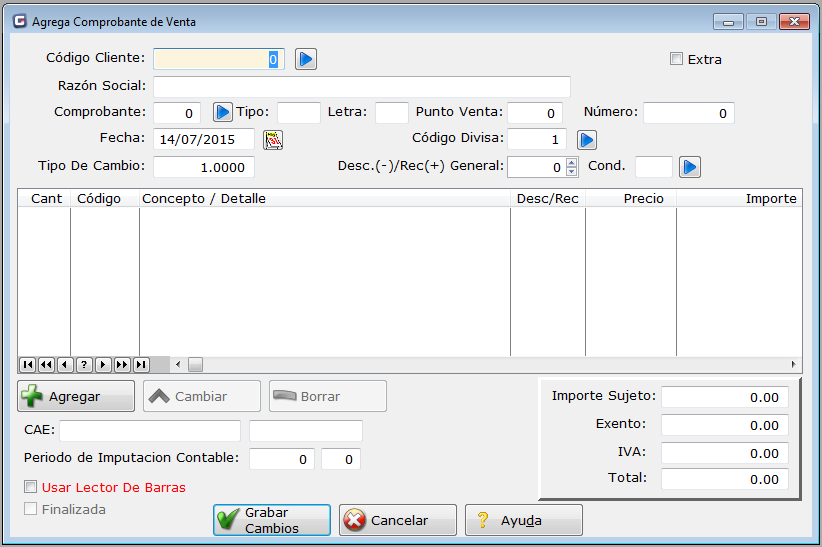The width and height of the screenshot is (822, 547).
Task: Go to next record in grid navigator
Action: coord(103,365)
